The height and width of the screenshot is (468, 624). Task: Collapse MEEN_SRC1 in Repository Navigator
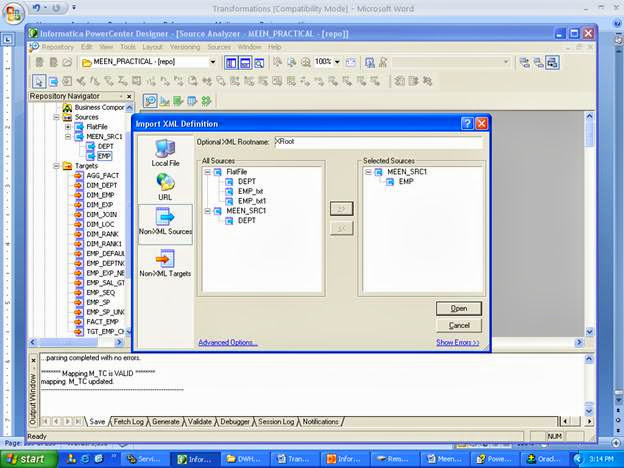[68, 136]
